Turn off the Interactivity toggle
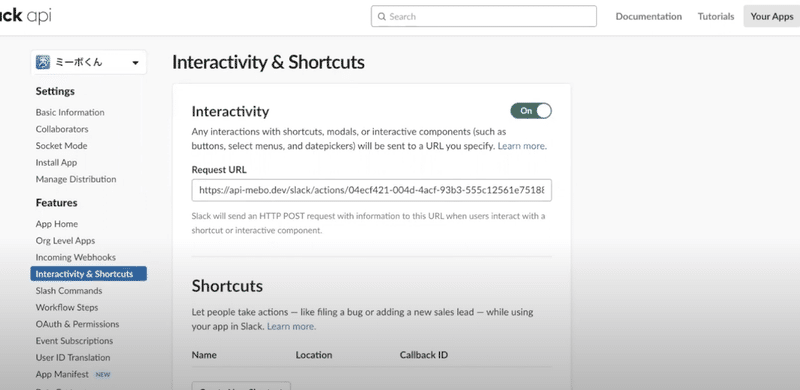 point(531,111)
